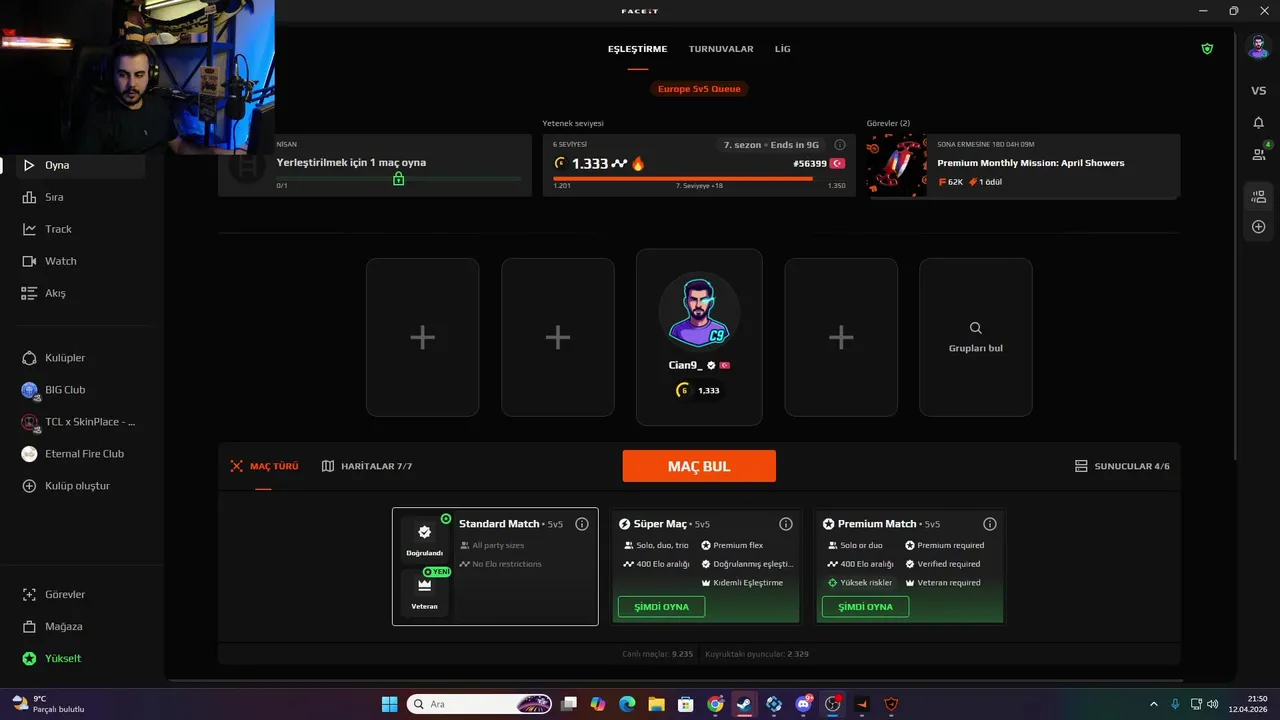Toggle the Veteran option with YENİ badge
Viewport: 1280px width, 720px height.
[x=424, y=592]
